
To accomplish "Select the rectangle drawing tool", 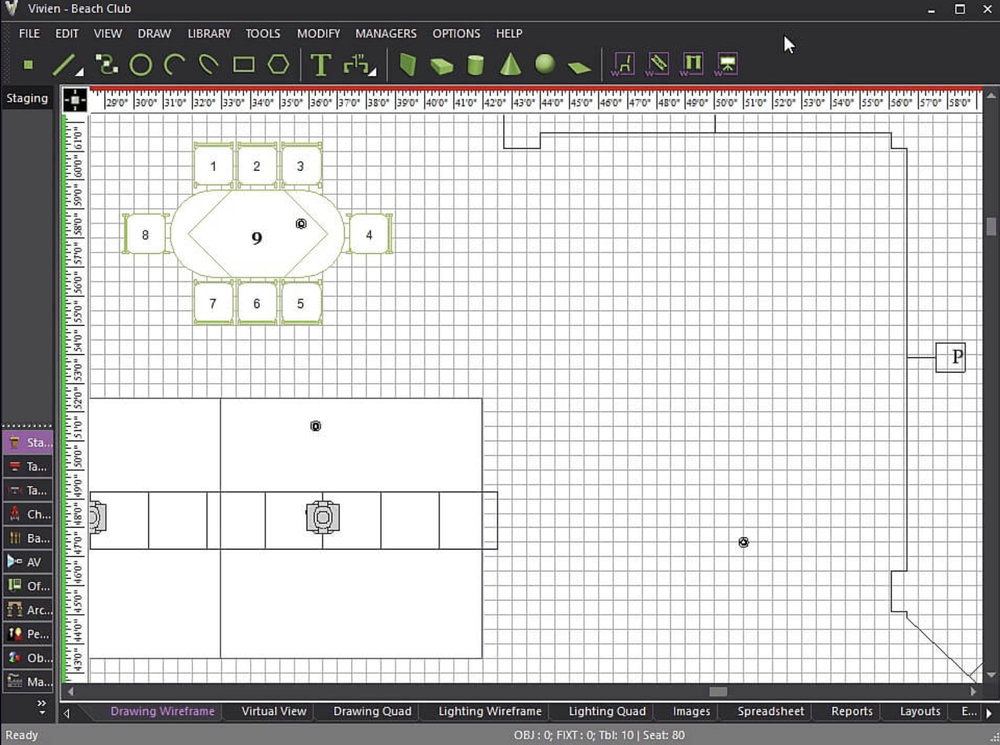I will [x=242, y=64].
